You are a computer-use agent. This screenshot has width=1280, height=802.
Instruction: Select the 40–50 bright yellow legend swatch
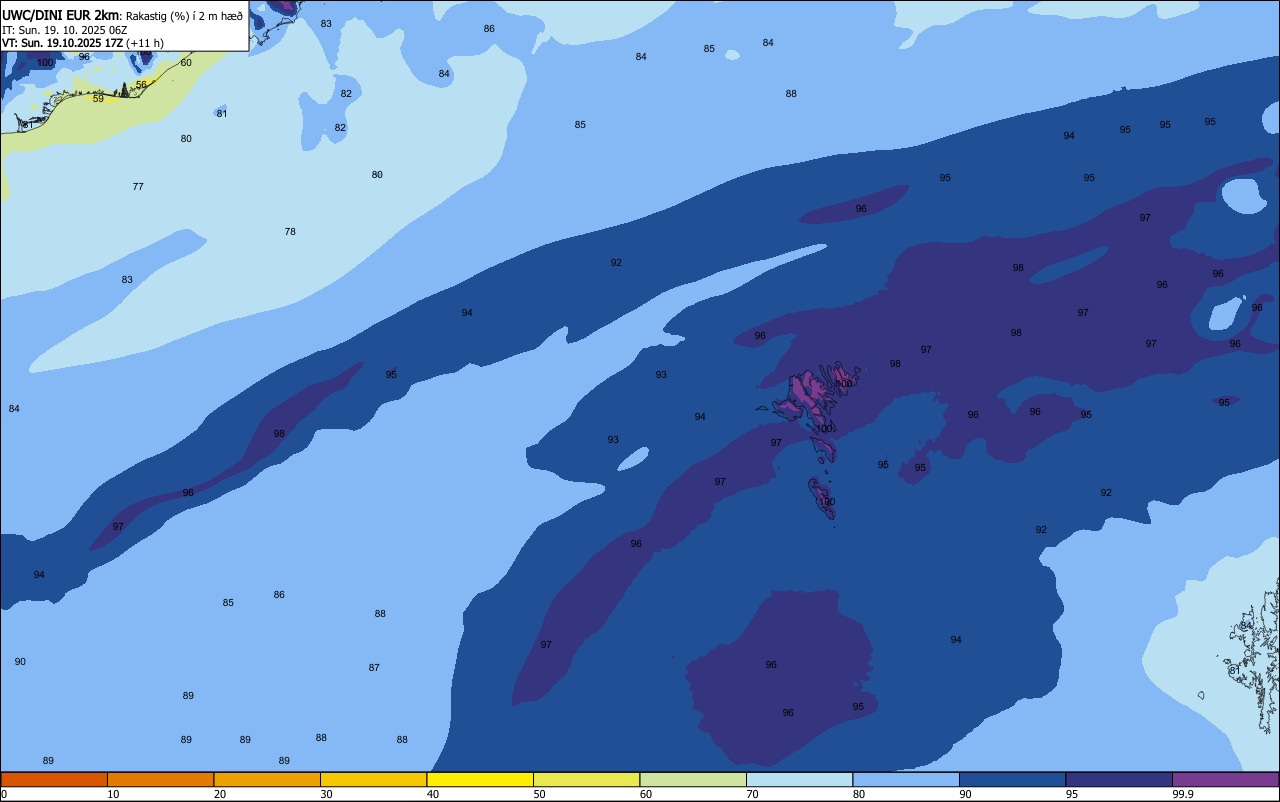click(480, 779)
